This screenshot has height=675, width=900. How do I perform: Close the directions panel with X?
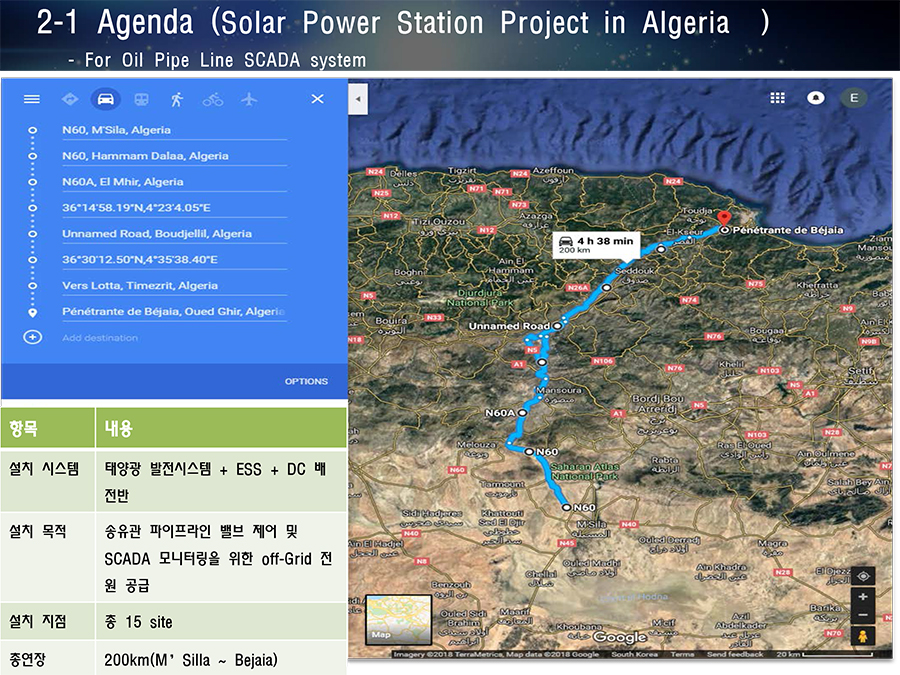tap(317, 99)
